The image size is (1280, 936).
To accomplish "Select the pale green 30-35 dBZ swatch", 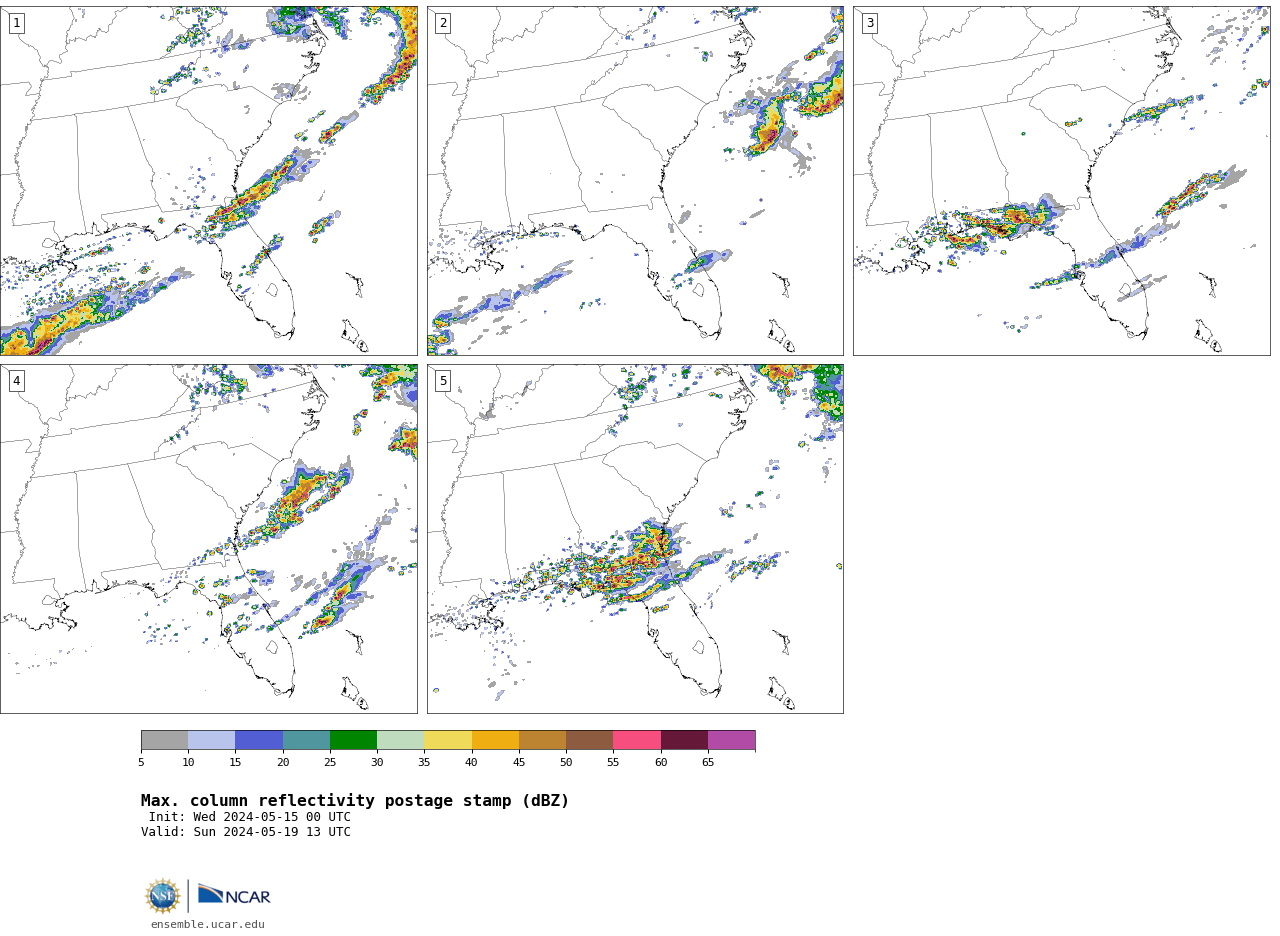I will (x=400, y=740).
